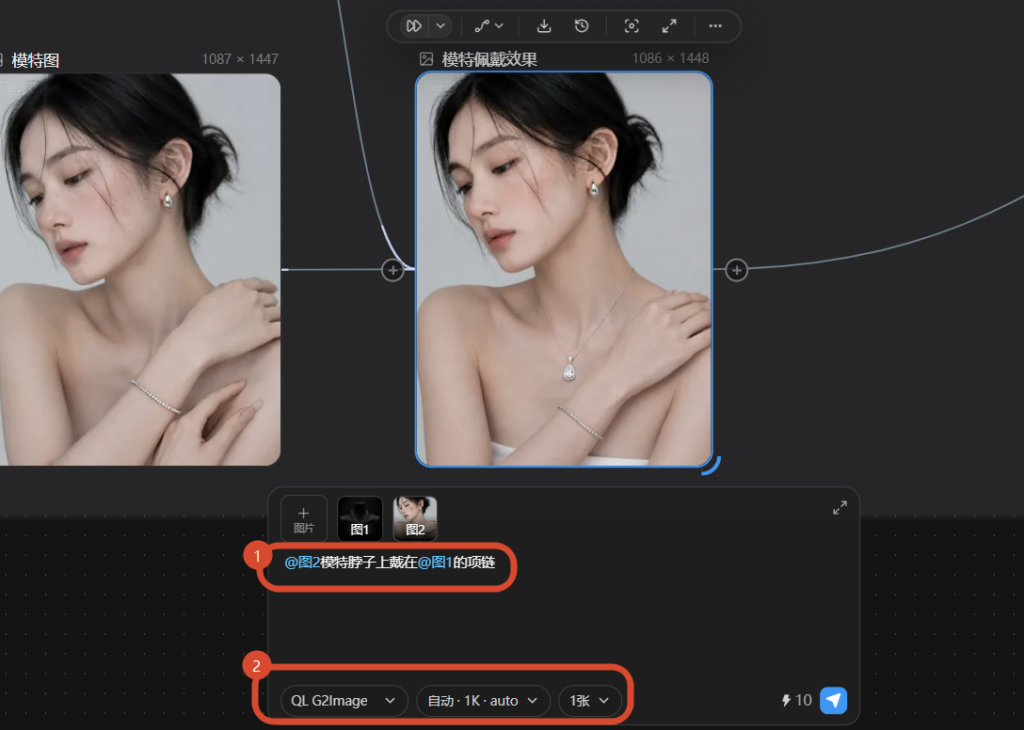Select the 模特佩戴效果 result image node

(564, 269)
